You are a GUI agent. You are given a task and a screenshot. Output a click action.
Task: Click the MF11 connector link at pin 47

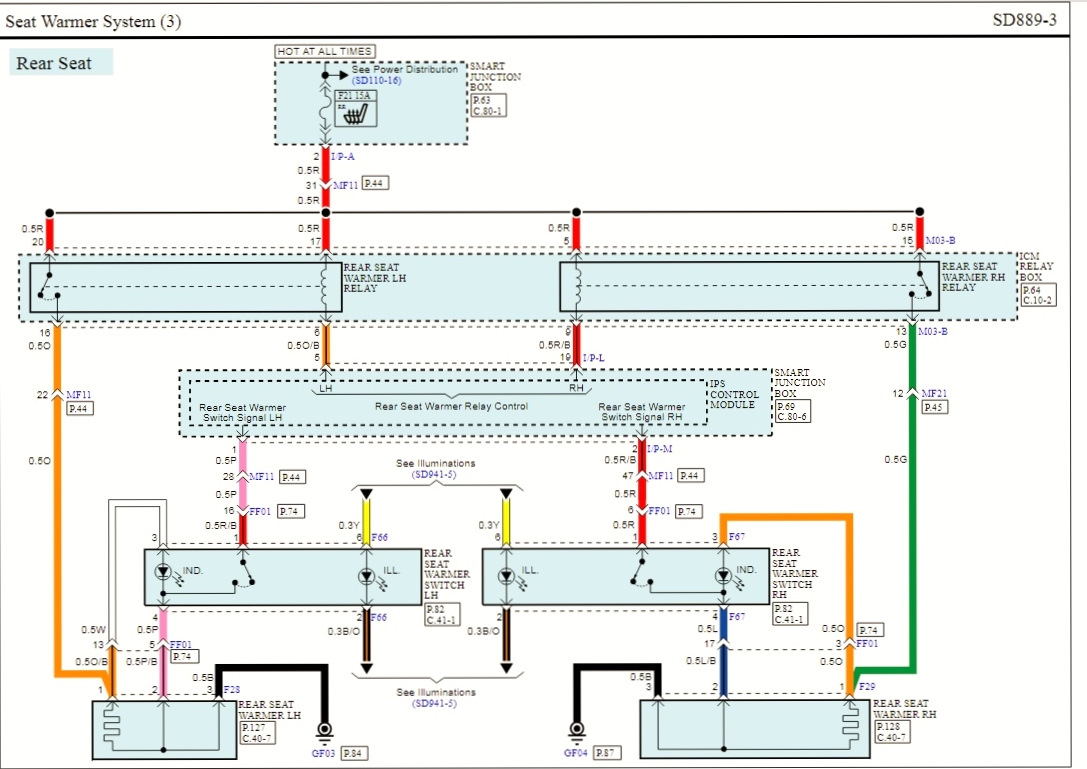coord(661,476)
